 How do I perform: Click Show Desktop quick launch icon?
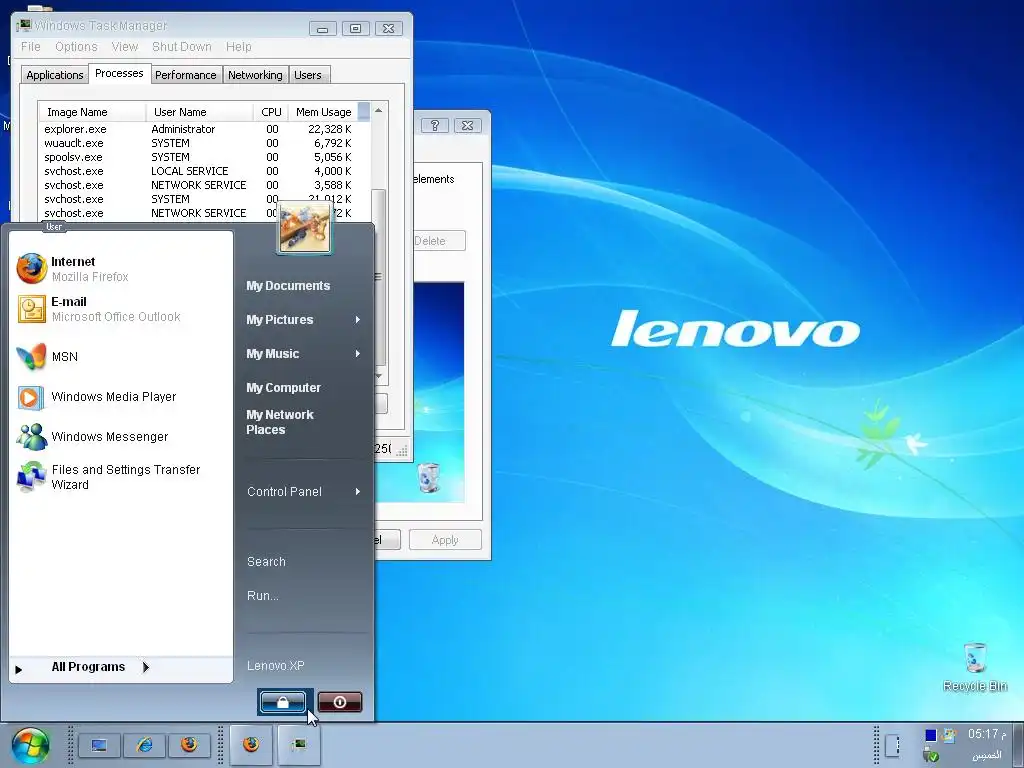(x=99, y=745)
